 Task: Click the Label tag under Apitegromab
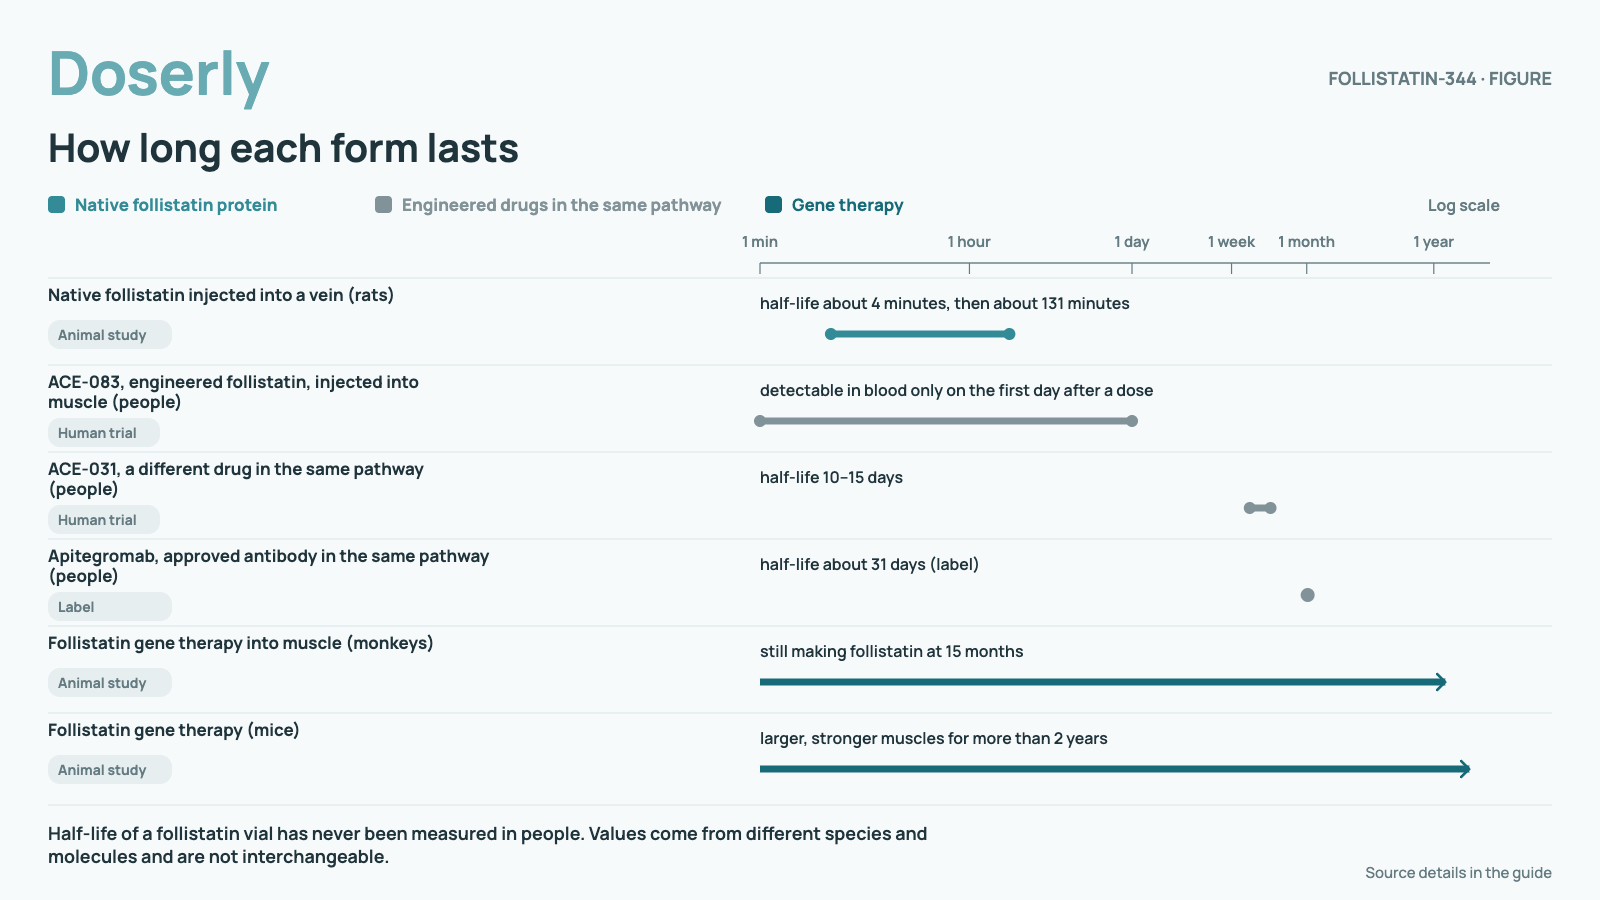pyautogui.click(x=110, y=607)
